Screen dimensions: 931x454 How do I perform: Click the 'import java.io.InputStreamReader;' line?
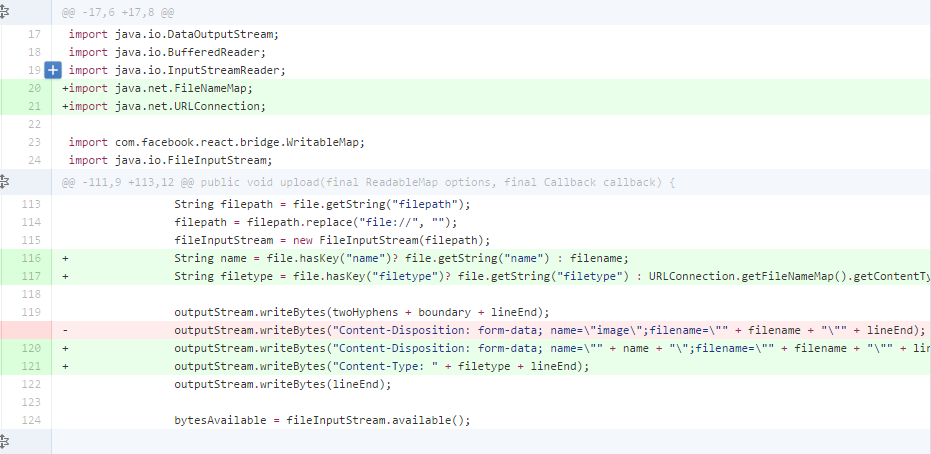click(x=177, y=70)
